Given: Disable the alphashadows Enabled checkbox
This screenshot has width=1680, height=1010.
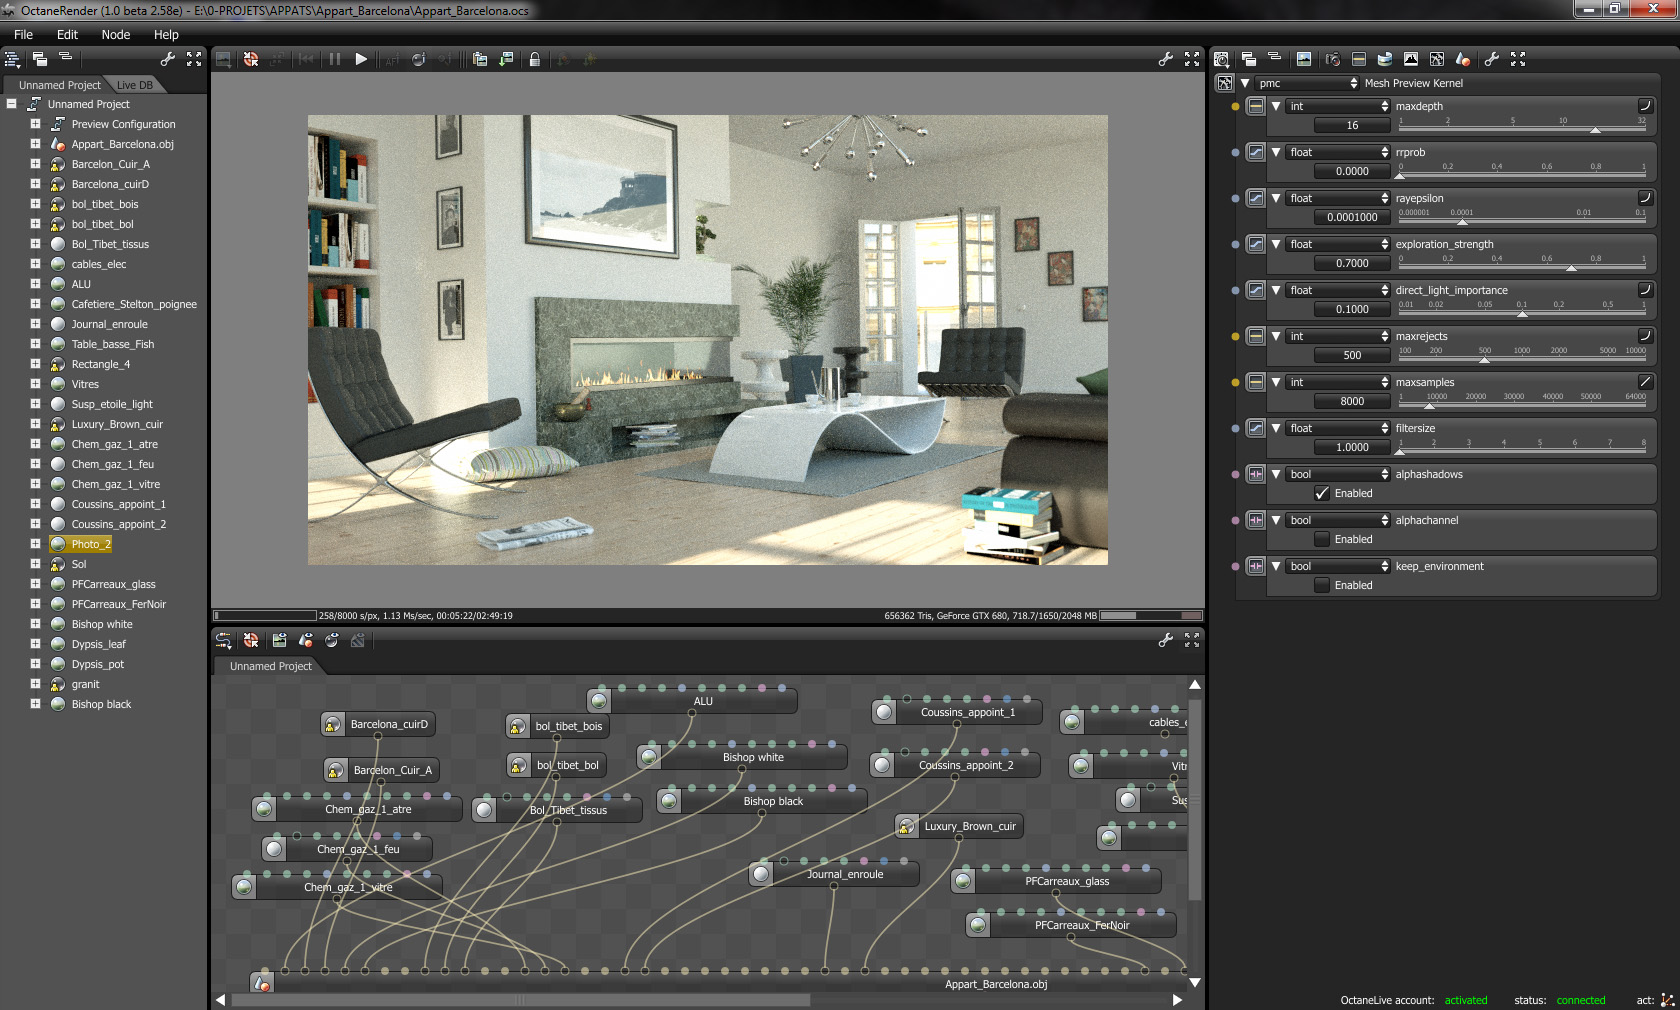Looking at the screenshot, I should coord(1322,493).
